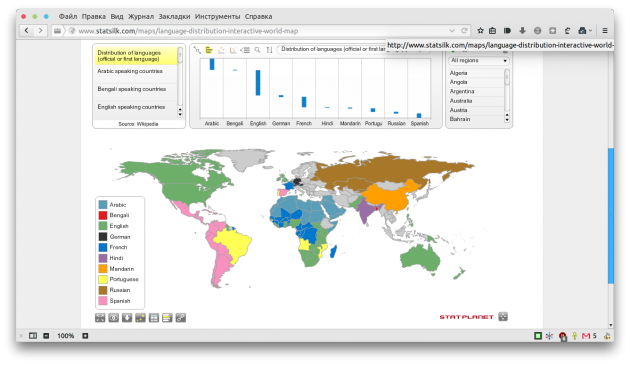The height and width of the screenshot is (365, 630).
Task: Select Australia in the country list
Action: [x=476, y=100]
